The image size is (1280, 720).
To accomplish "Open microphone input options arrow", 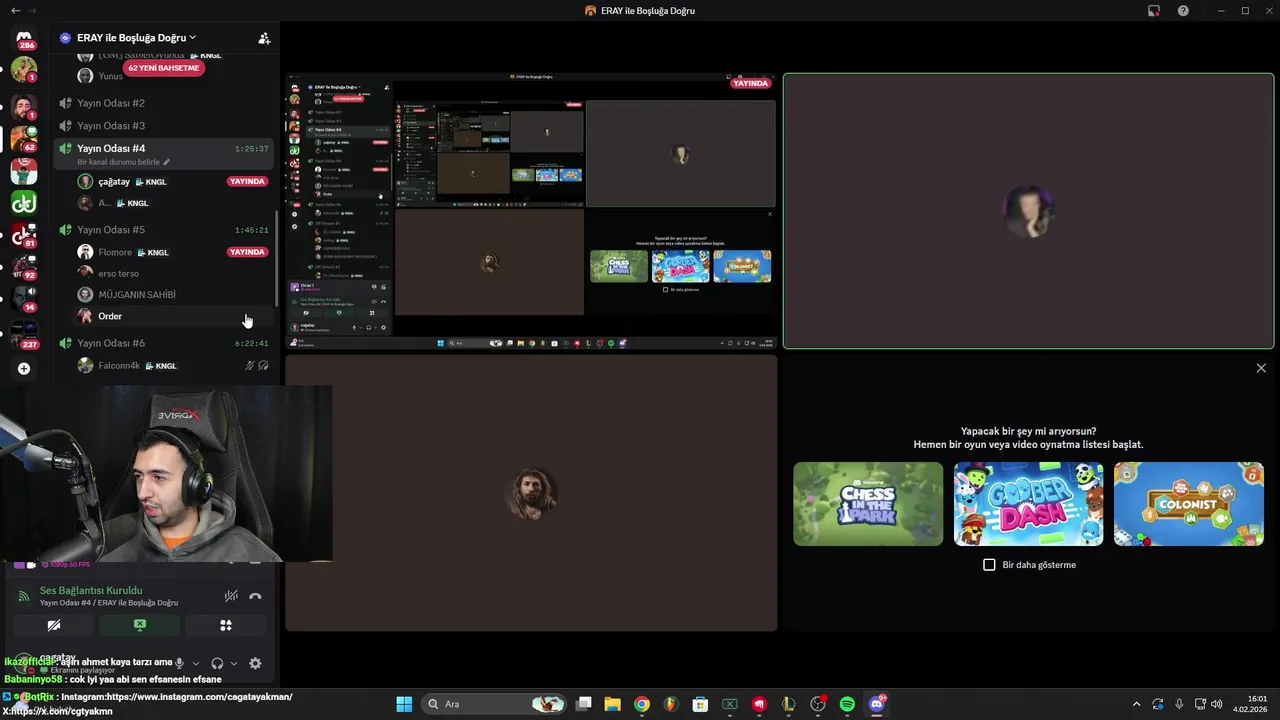I will click(196, 663).
